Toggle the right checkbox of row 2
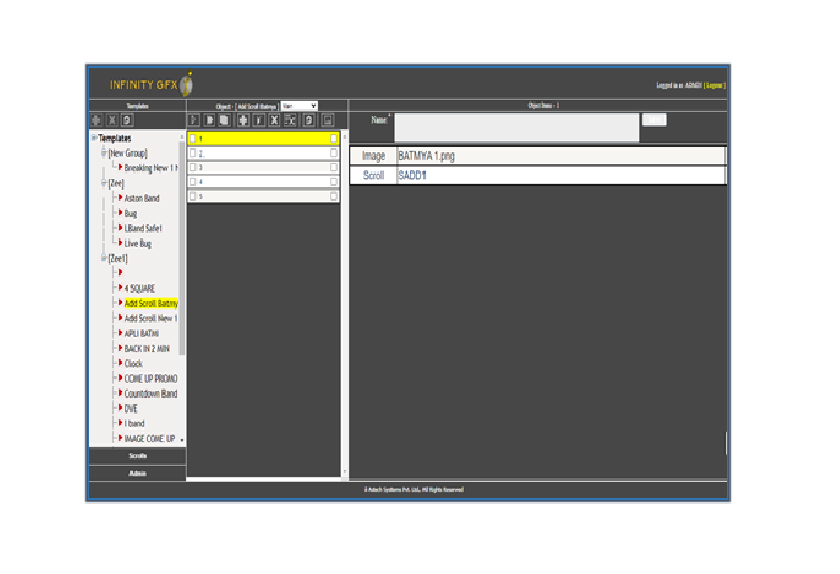The height and width of the screenshot is (574, 840). point(334,154)
